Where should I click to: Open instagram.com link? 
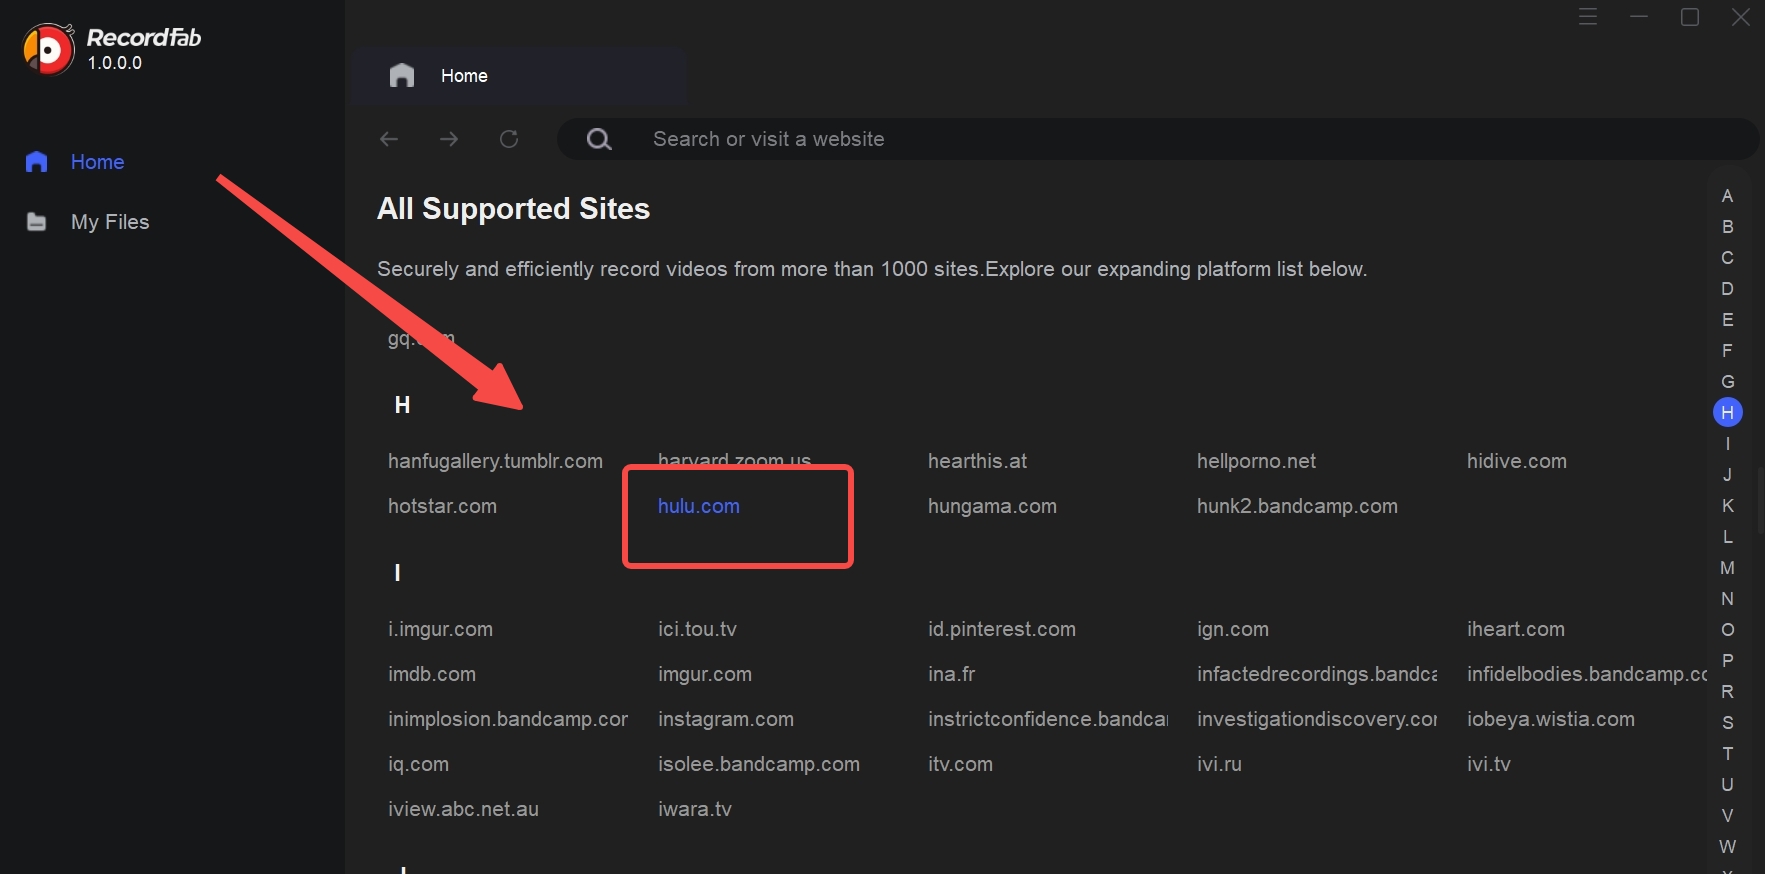[726, 719]
